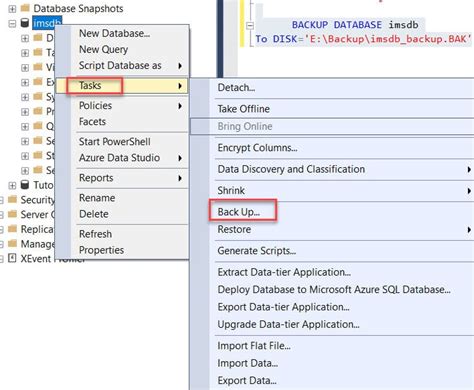474x390 pixels.
Task: Choose Import Data... option
Action: coord(332,363)
